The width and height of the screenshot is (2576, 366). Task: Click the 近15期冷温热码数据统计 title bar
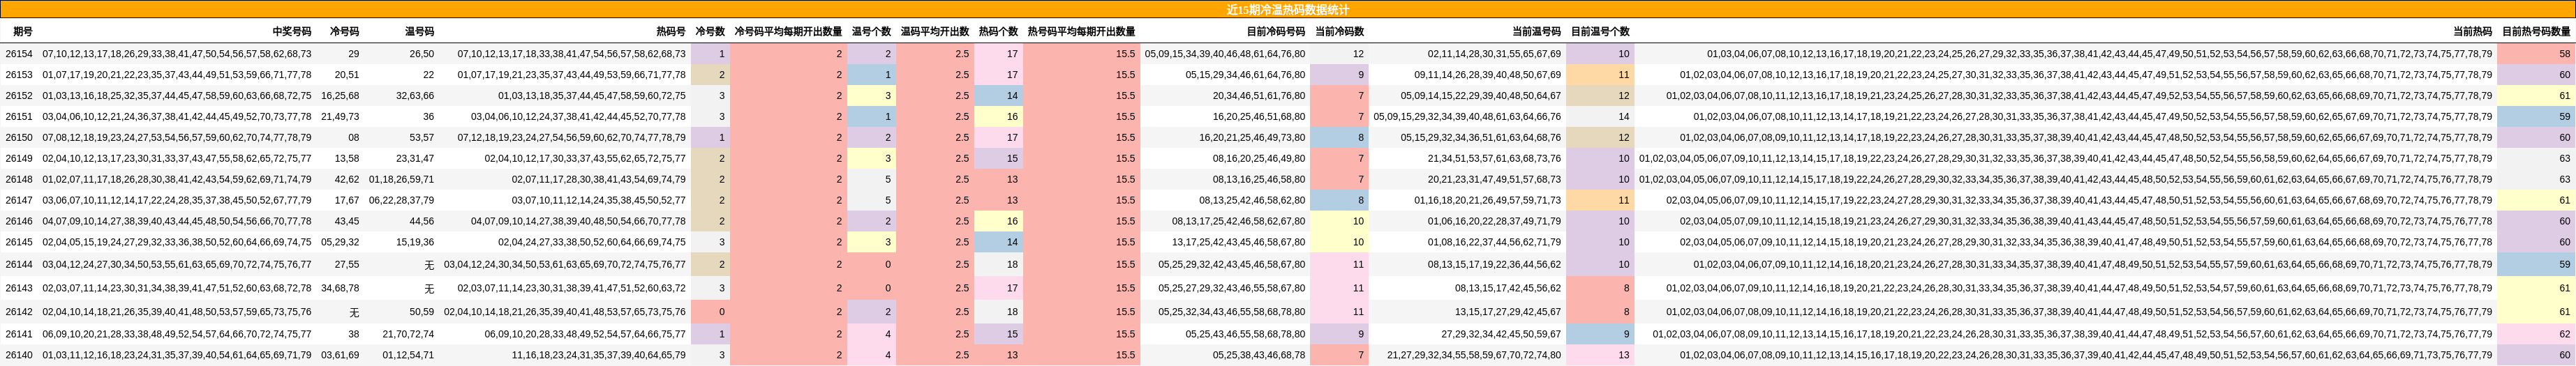[1288, 9]
